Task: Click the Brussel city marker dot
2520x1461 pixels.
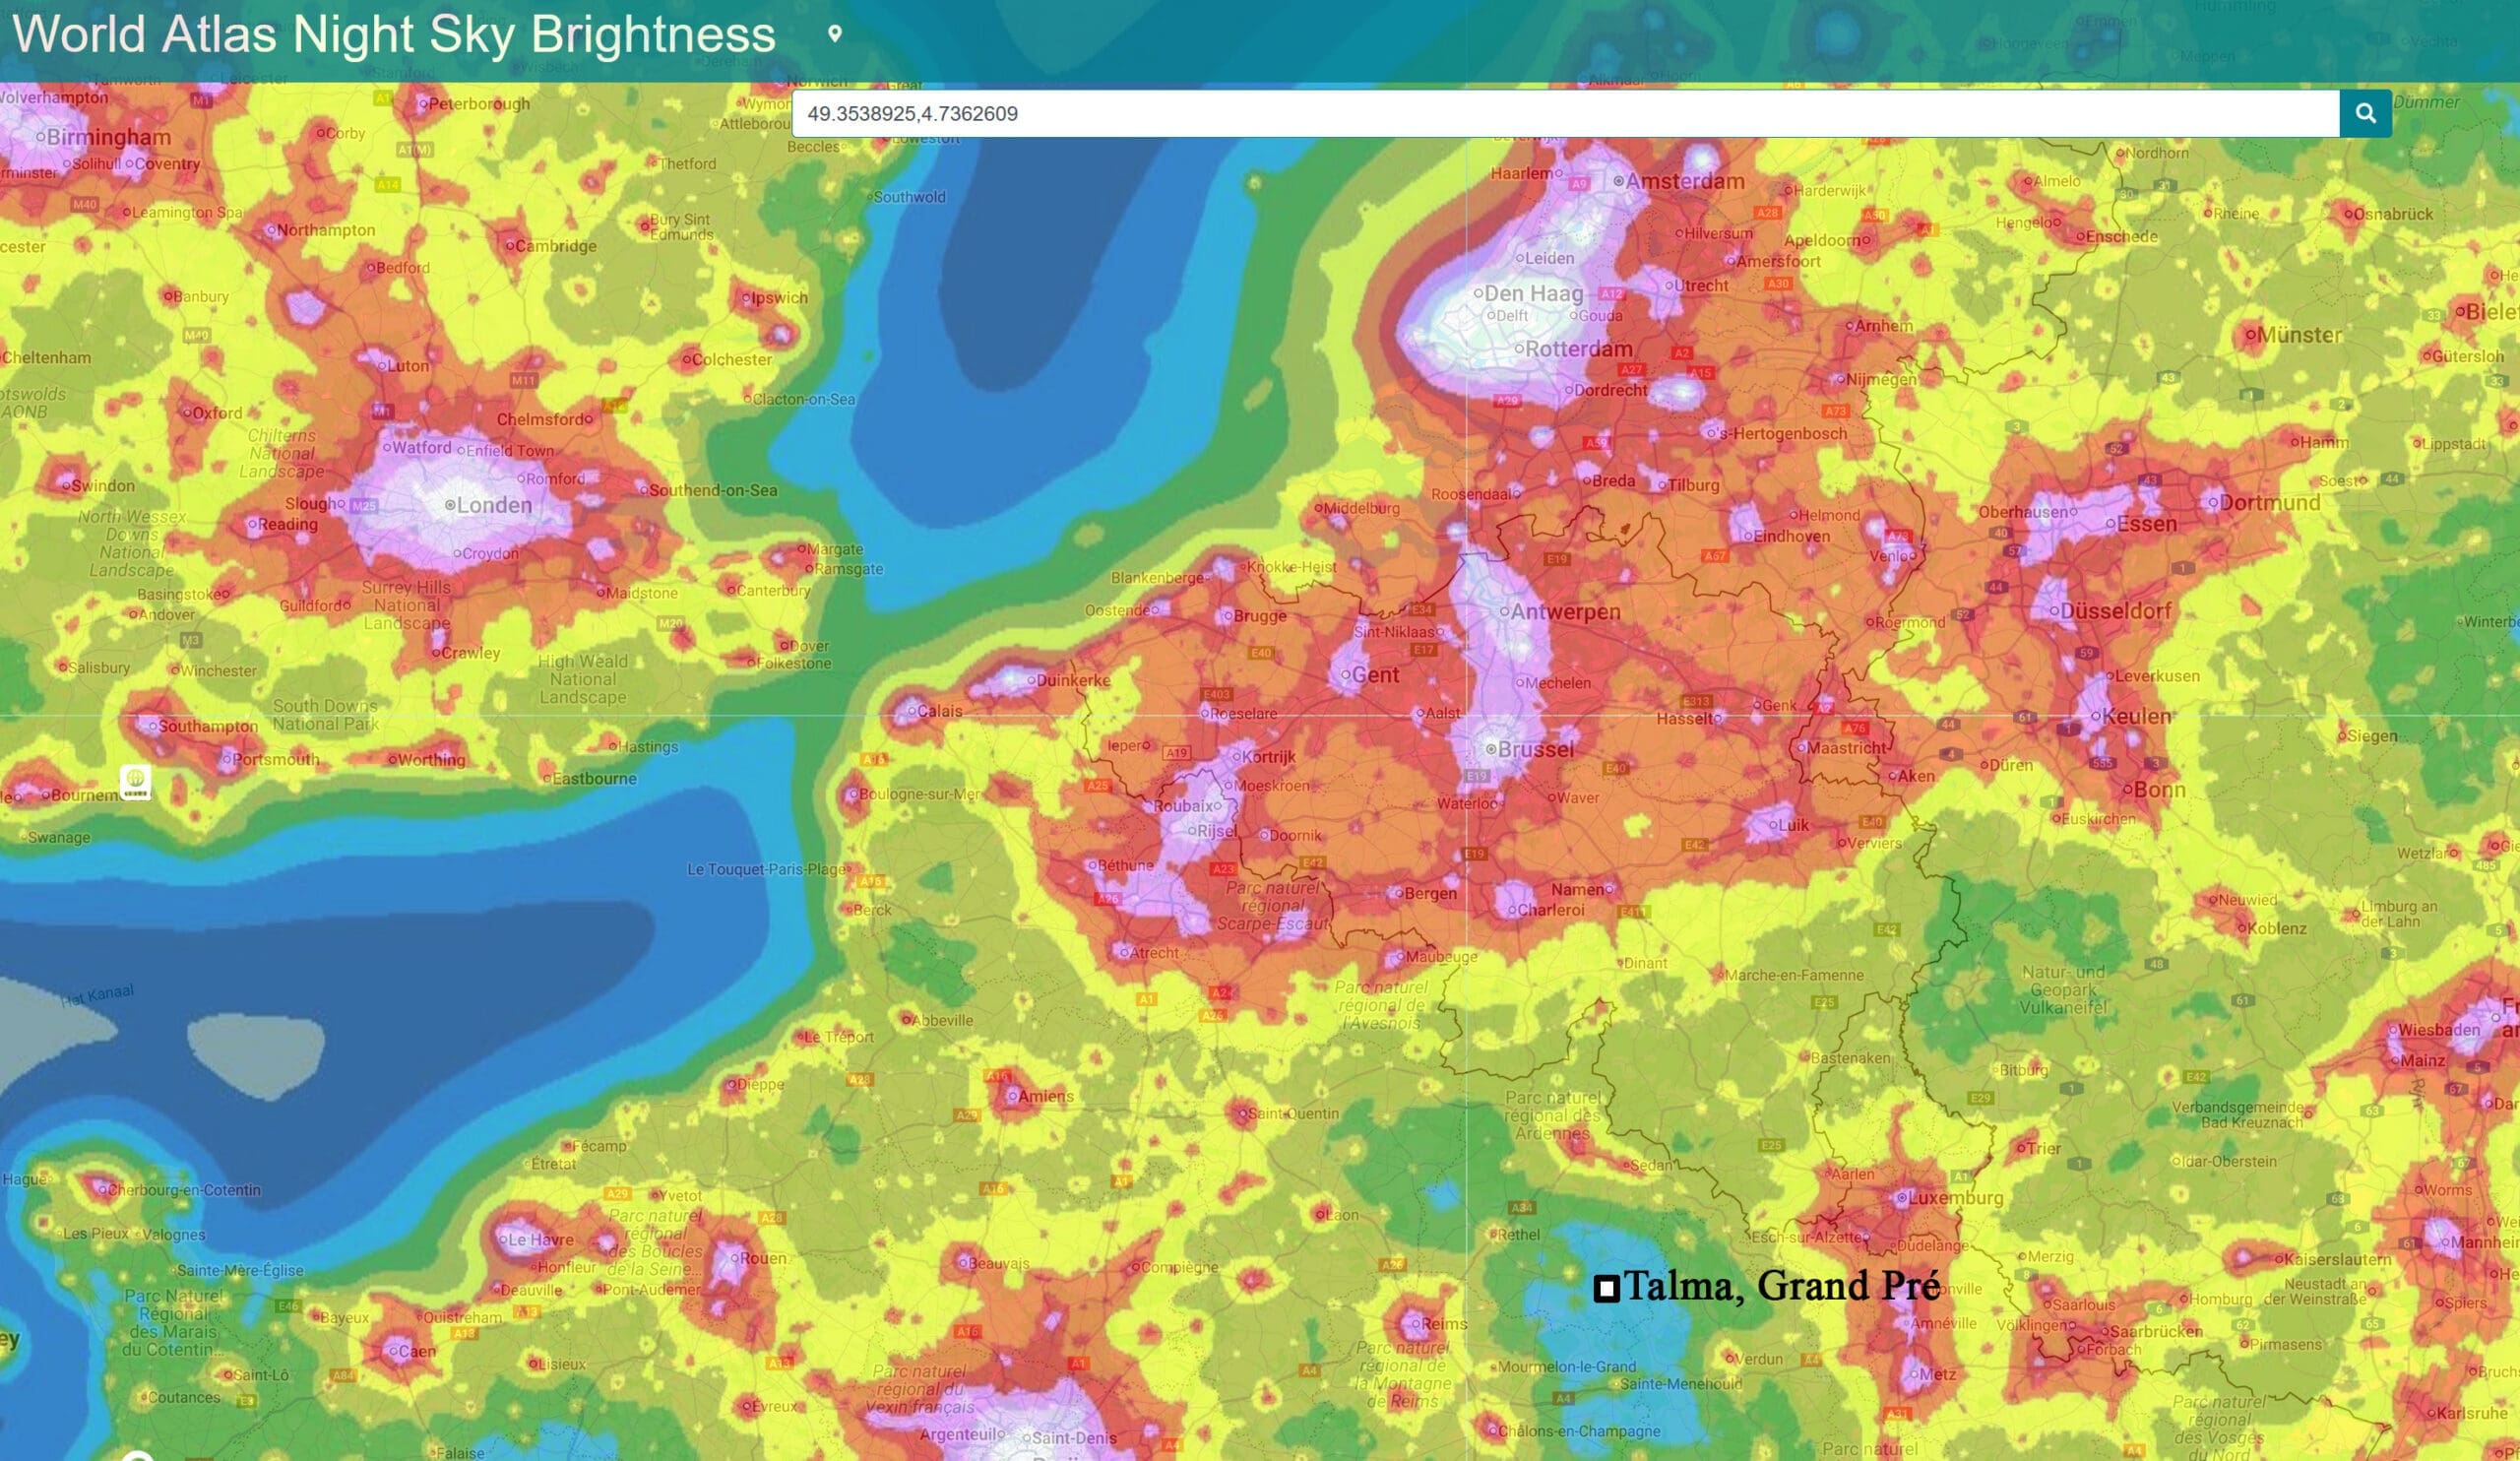Action: coord(1490,749)
